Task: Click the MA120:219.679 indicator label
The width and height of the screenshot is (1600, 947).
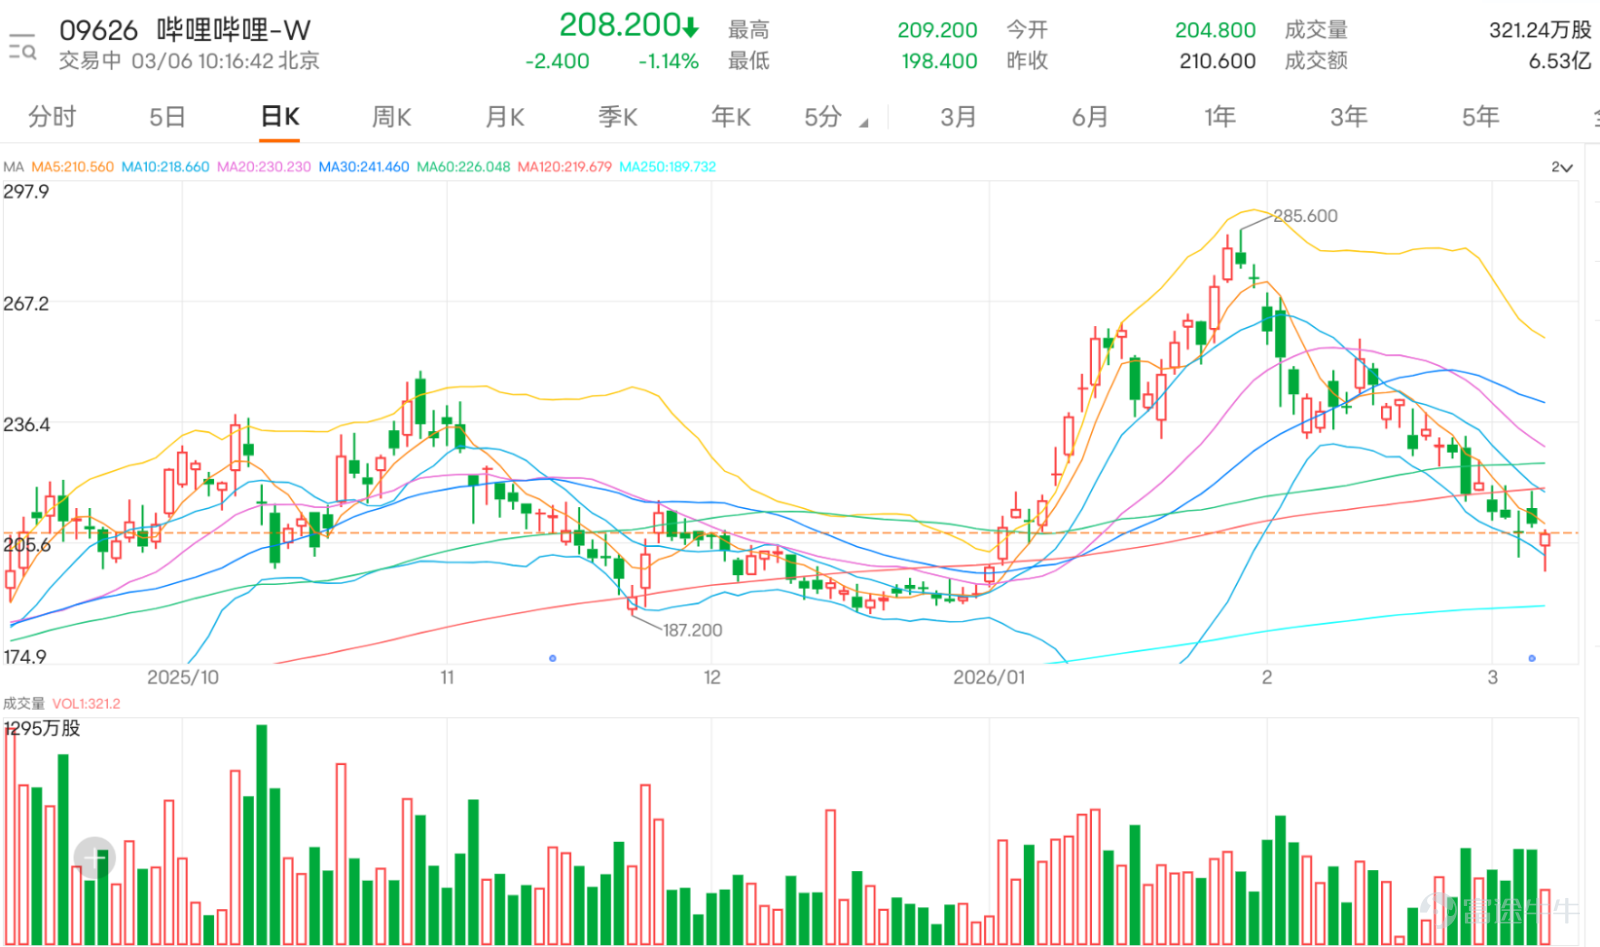Action: tap(565, 167)
